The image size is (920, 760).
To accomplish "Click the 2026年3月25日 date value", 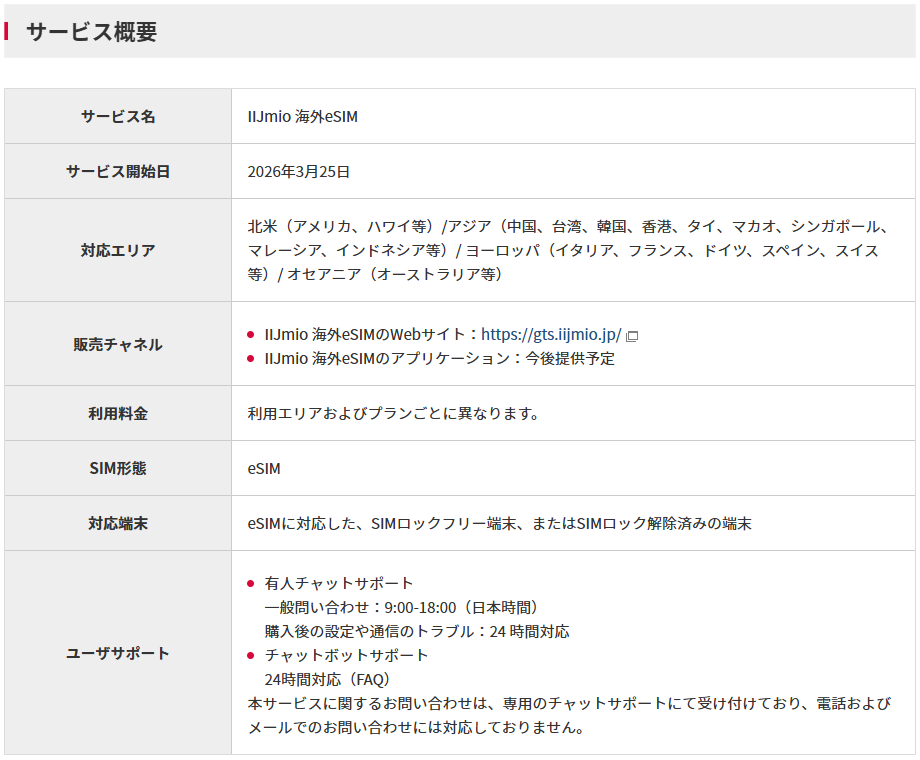I will coord(299,172).
